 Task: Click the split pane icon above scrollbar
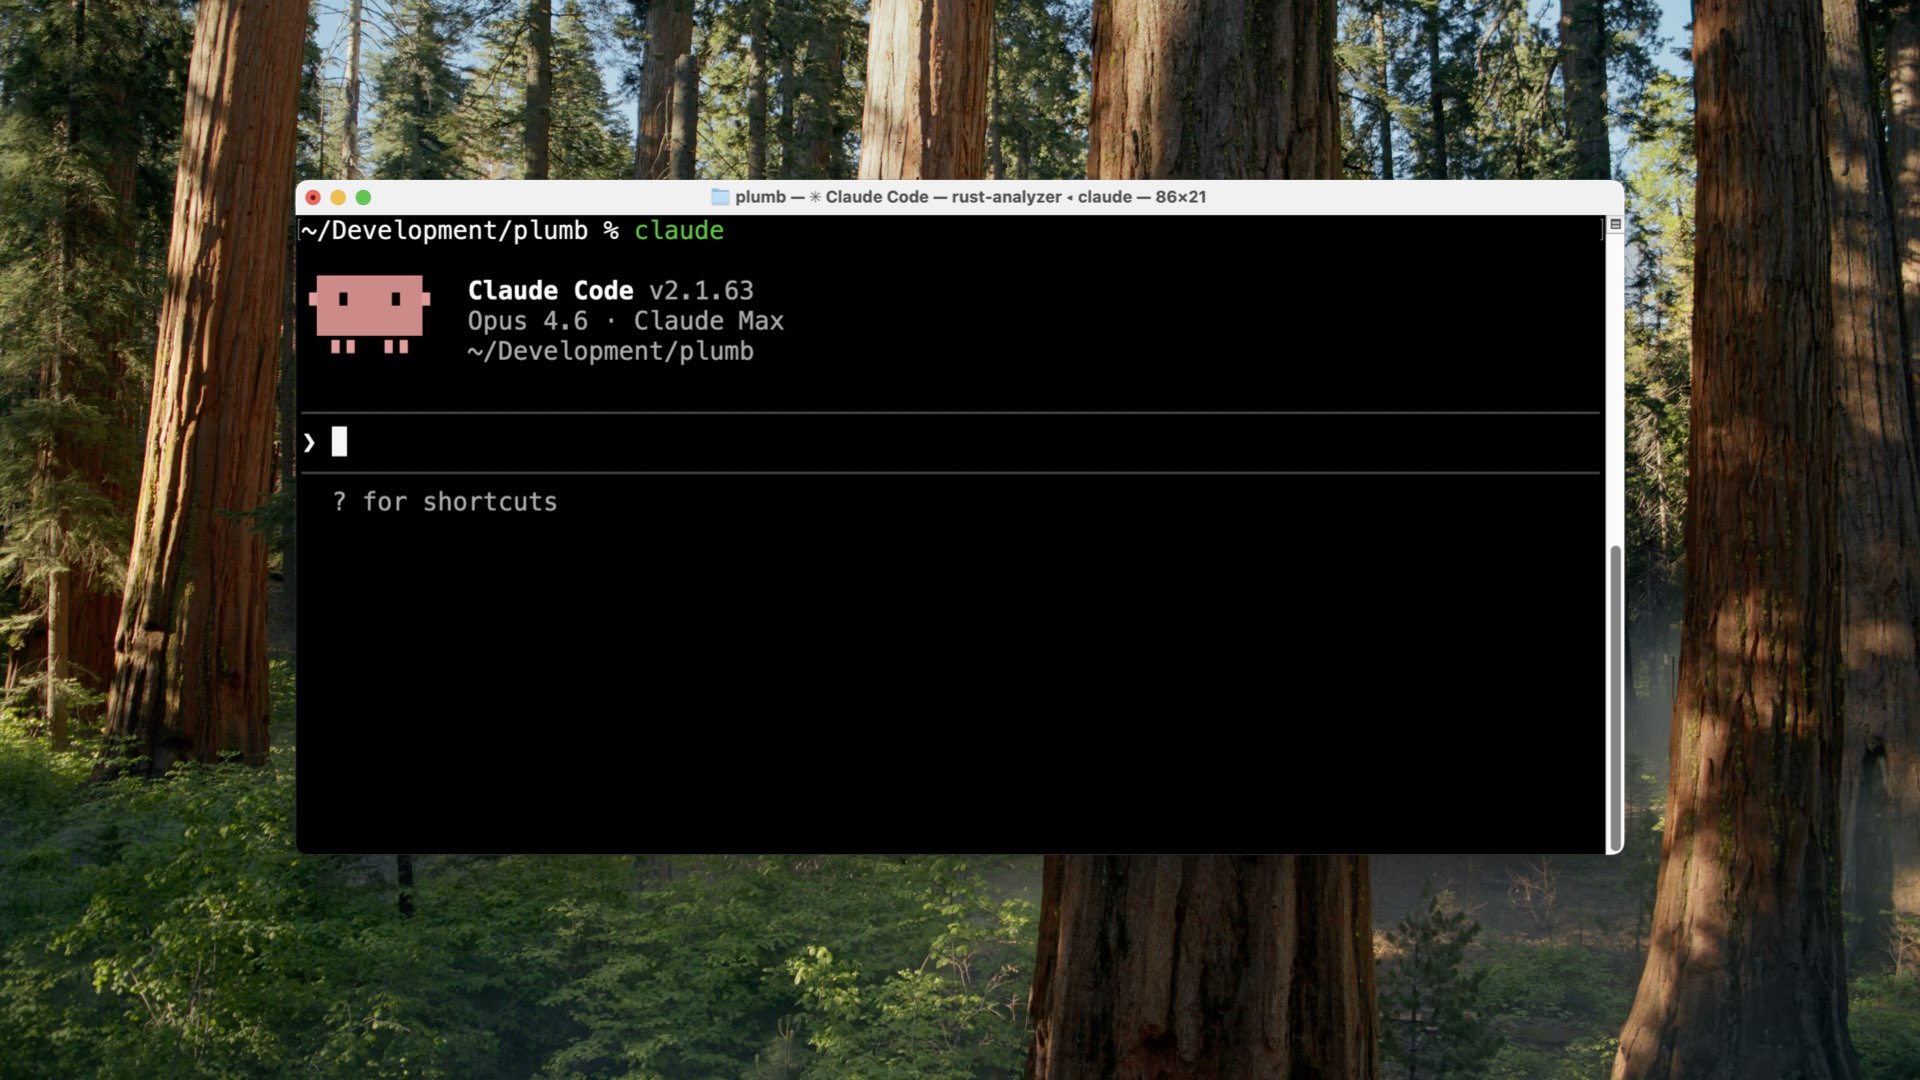[1615, 225]
